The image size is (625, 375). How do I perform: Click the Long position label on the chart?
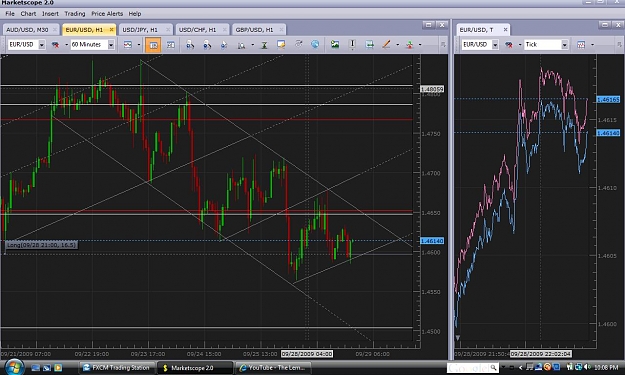coord(41,245)
